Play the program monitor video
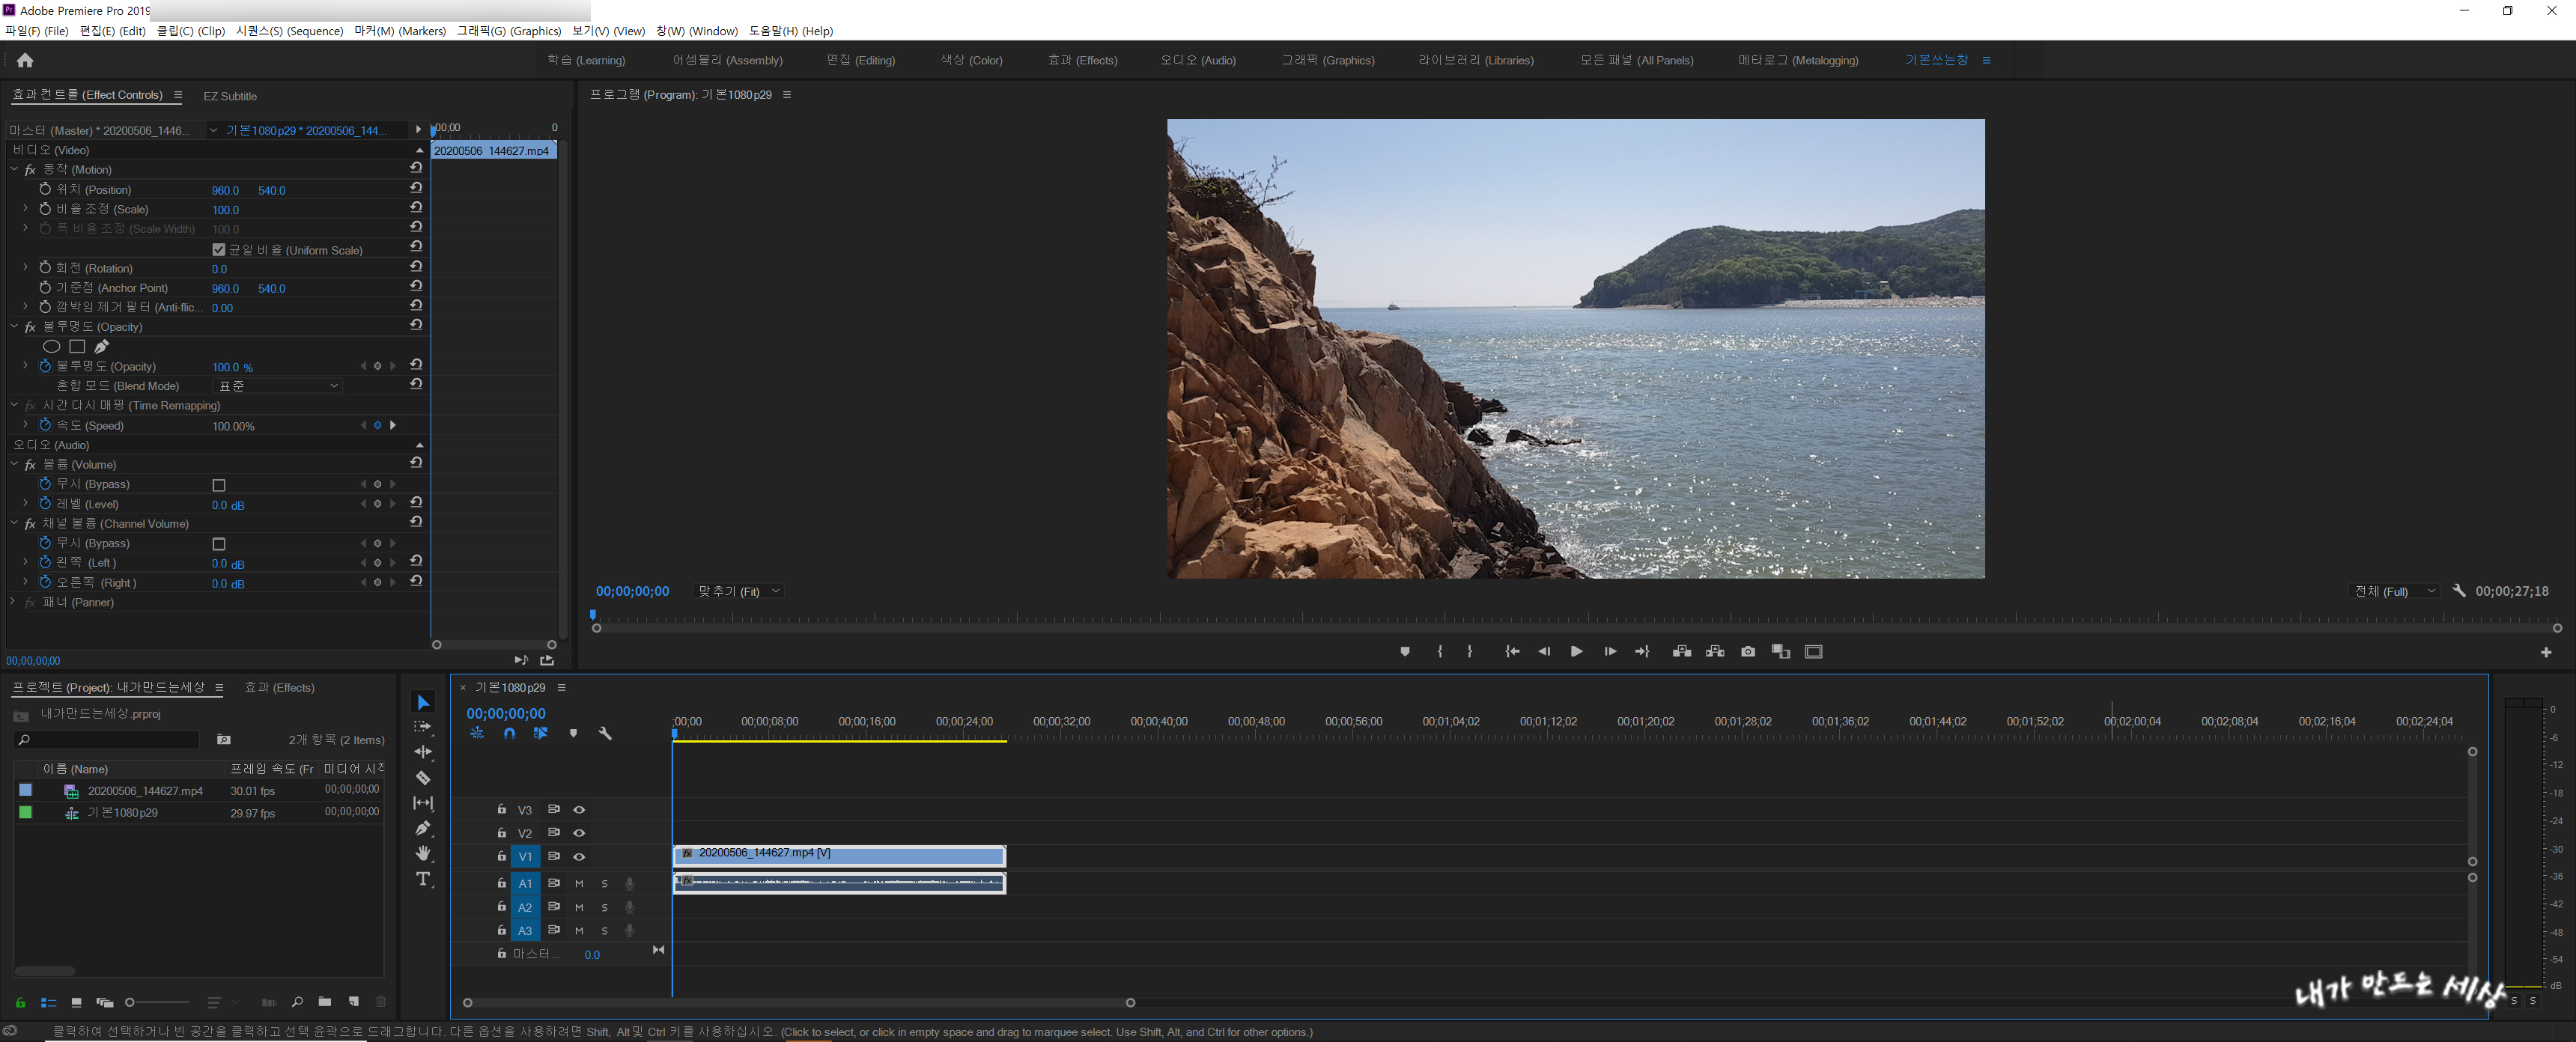The image size is (2576, 1042). (1576, 651)
